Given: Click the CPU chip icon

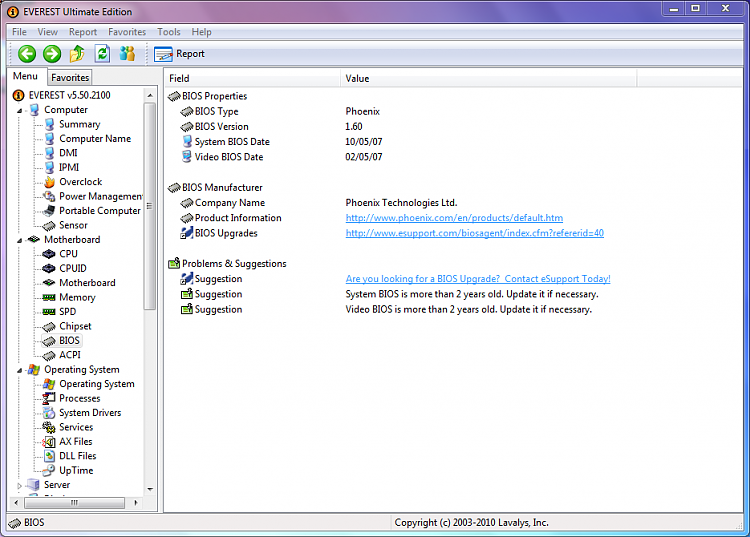Looking at the screenshot, I should click(49, 254).
